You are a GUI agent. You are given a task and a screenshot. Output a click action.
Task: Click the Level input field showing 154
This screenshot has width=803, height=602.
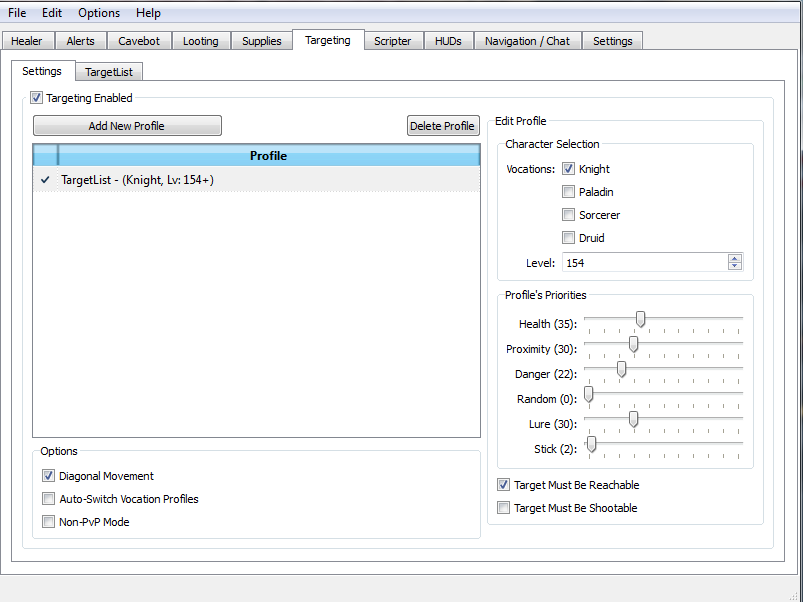644,263
